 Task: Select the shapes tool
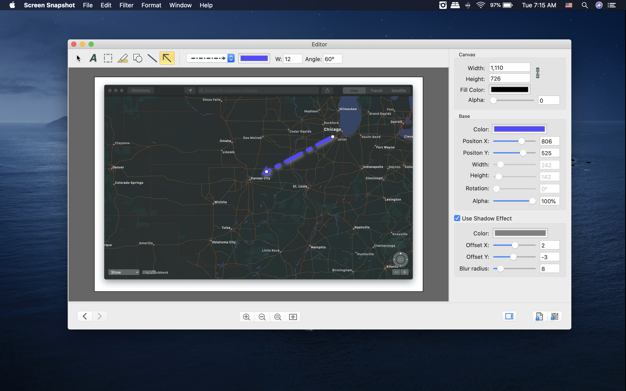137,58
